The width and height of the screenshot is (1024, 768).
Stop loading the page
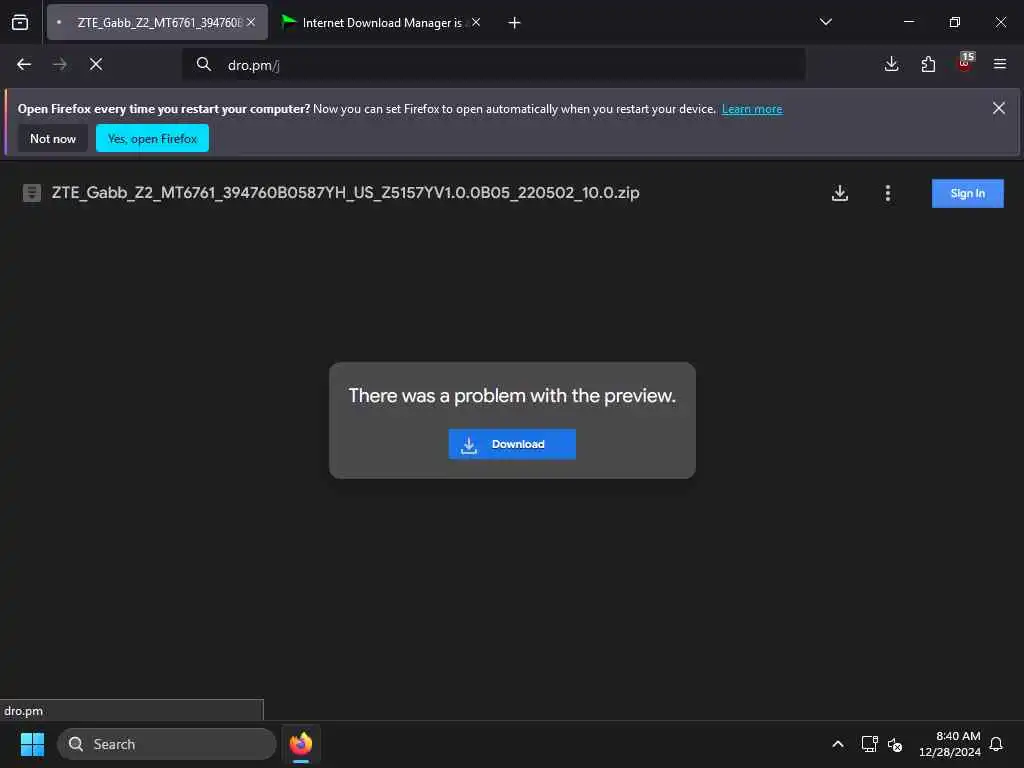pos(96,64)
